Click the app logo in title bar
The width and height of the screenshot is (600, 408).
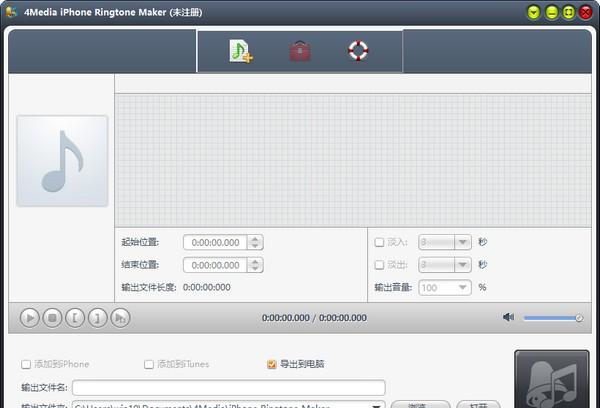tap(11, 12)
